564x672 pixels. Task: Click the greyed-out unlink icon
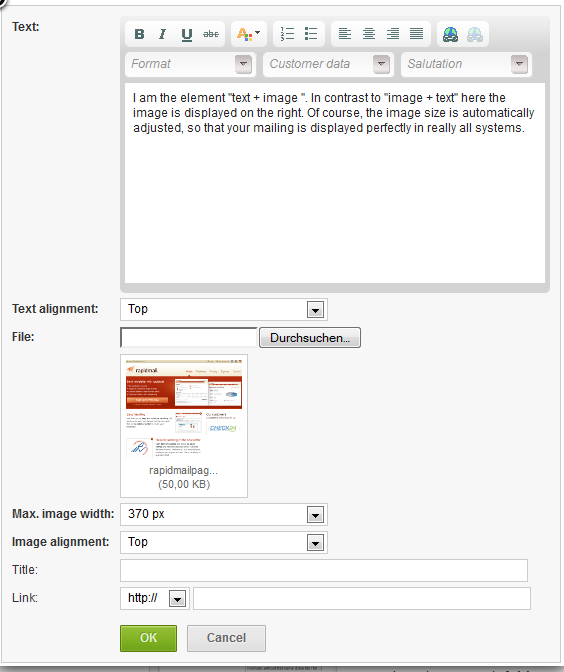[x=475, y=34]
